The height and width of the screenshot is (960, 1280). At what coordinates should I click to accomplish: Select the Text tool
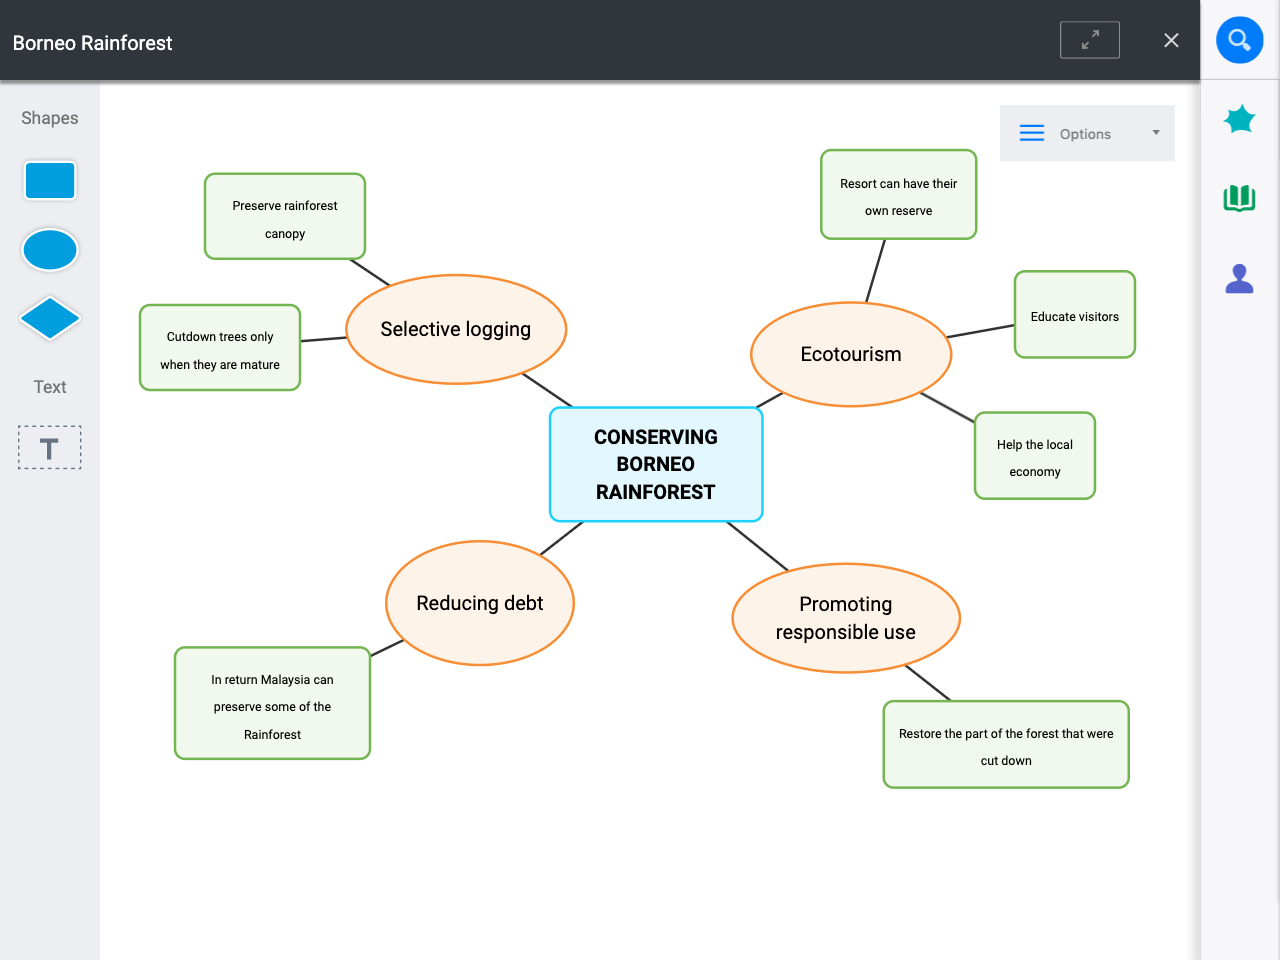point(49,447)
